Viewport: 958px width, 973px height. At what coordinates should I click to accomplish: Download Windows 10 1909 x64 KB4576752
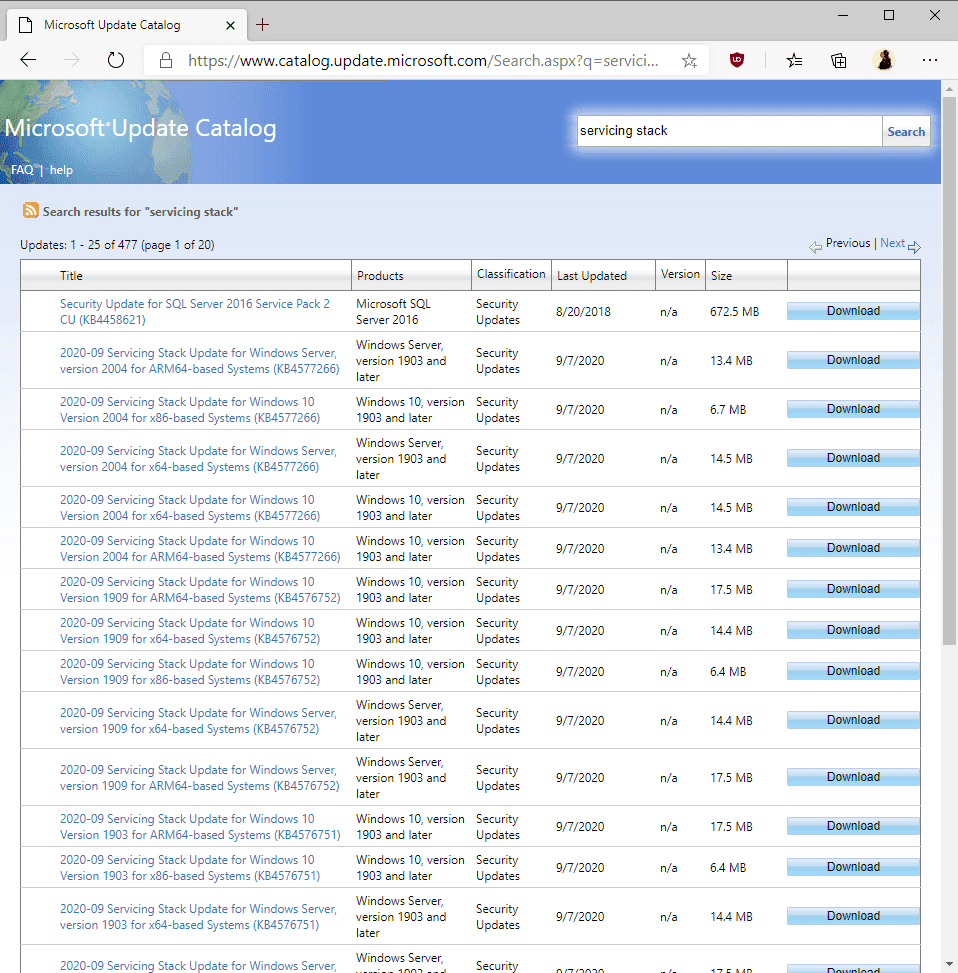pos(853,630)
